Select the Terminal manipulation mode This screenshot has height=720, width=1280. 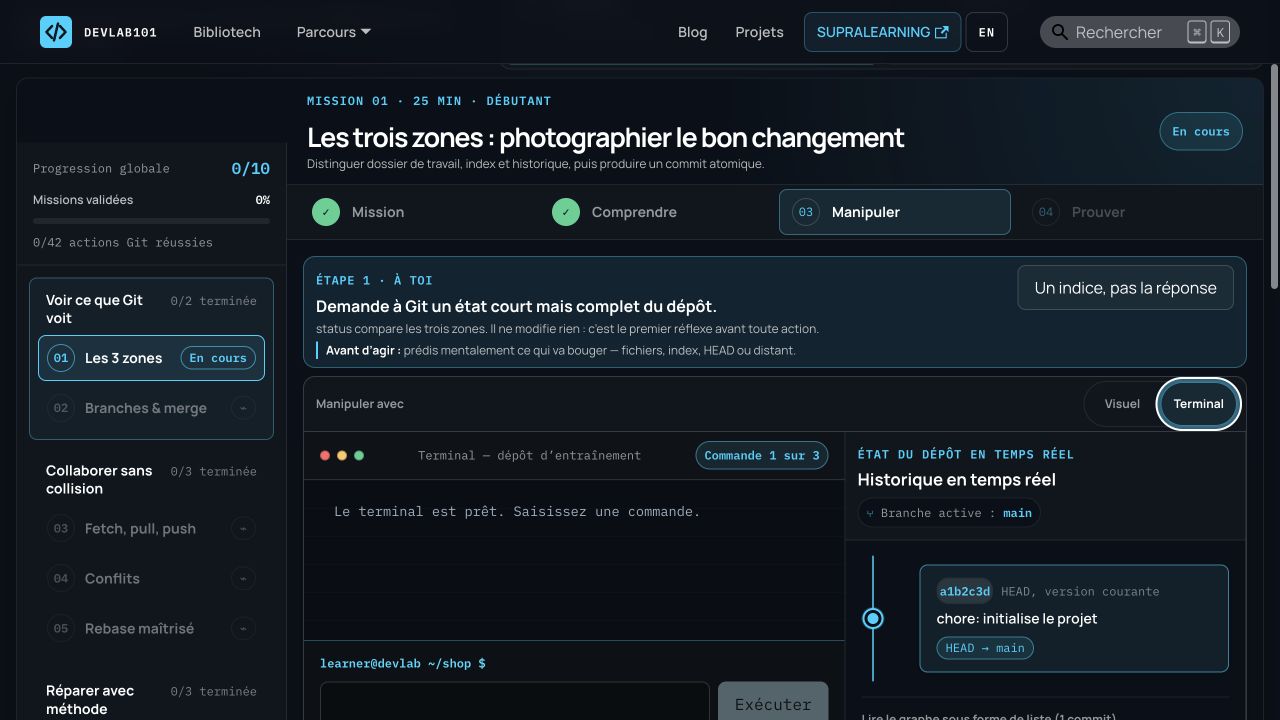(x=1199, y=404)
